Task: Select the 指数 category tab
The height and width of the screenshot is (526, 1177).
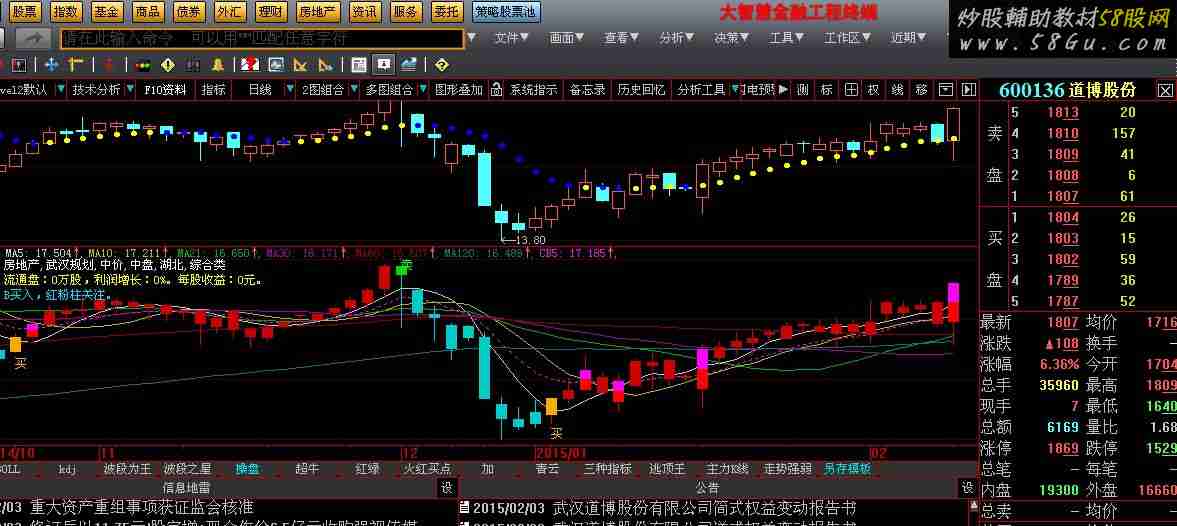Action: [x=66, y=11]
